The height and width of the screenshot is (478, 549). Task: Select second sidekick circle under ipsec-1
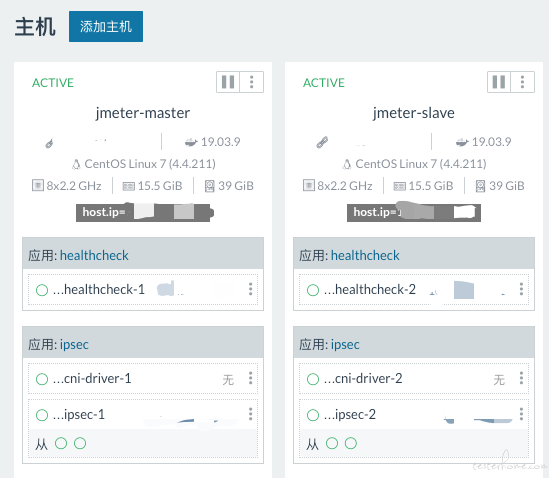coord(80,443)
